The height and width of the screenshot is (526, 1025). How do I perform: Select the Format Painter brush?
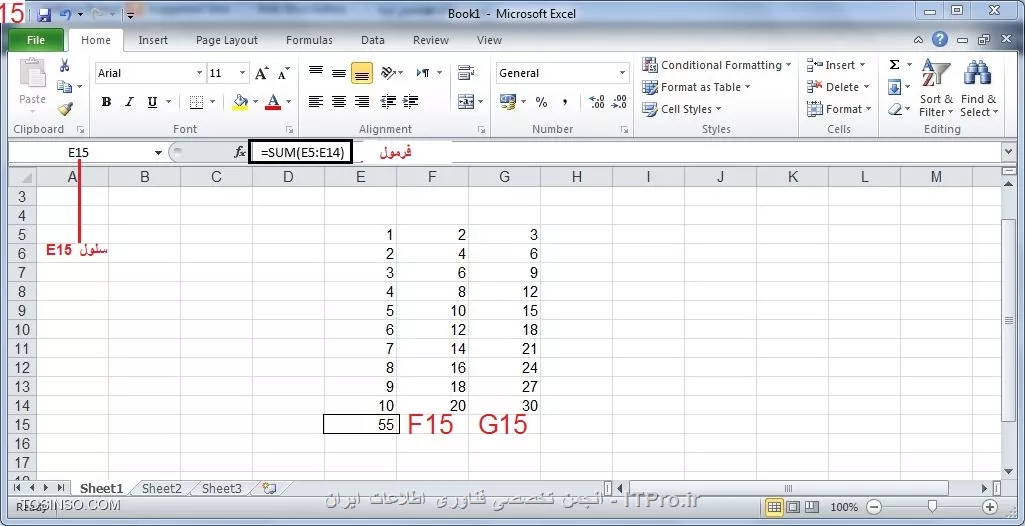[x=65, y=108]
